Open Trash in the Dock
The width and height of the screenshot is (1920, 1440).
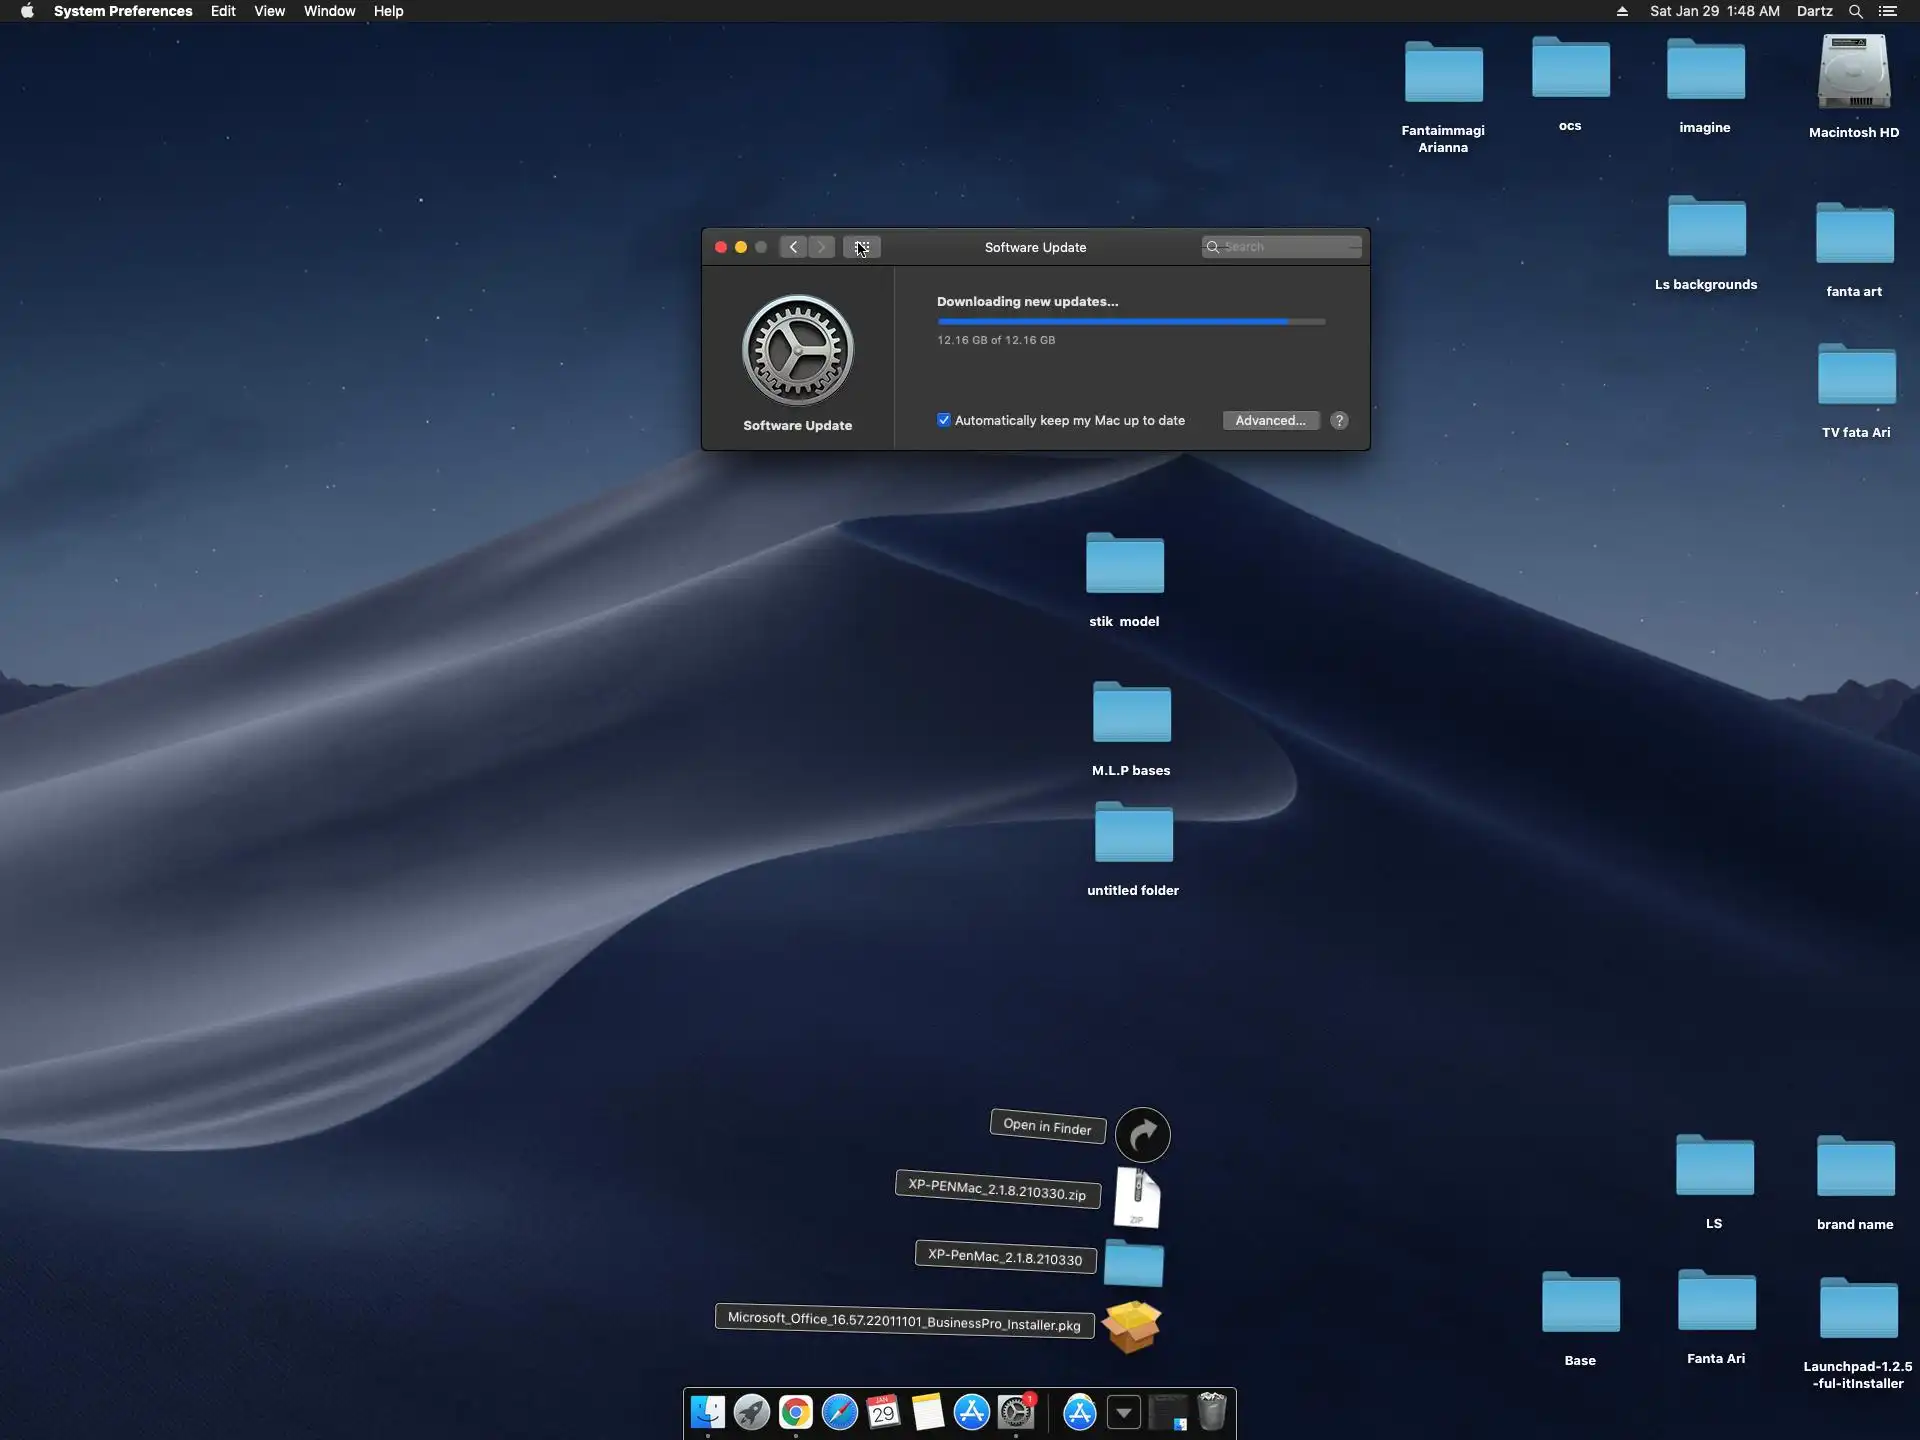pyautogui.click(x=1212, y=1412)
